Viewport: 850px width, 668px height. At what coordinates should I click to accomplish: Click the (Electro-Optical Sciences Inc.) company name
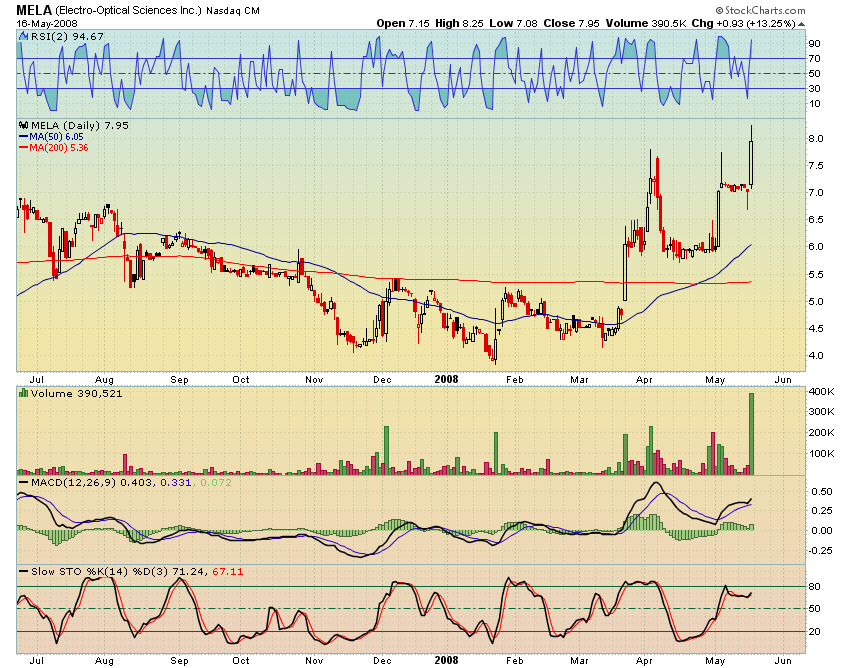coord(128,11)
